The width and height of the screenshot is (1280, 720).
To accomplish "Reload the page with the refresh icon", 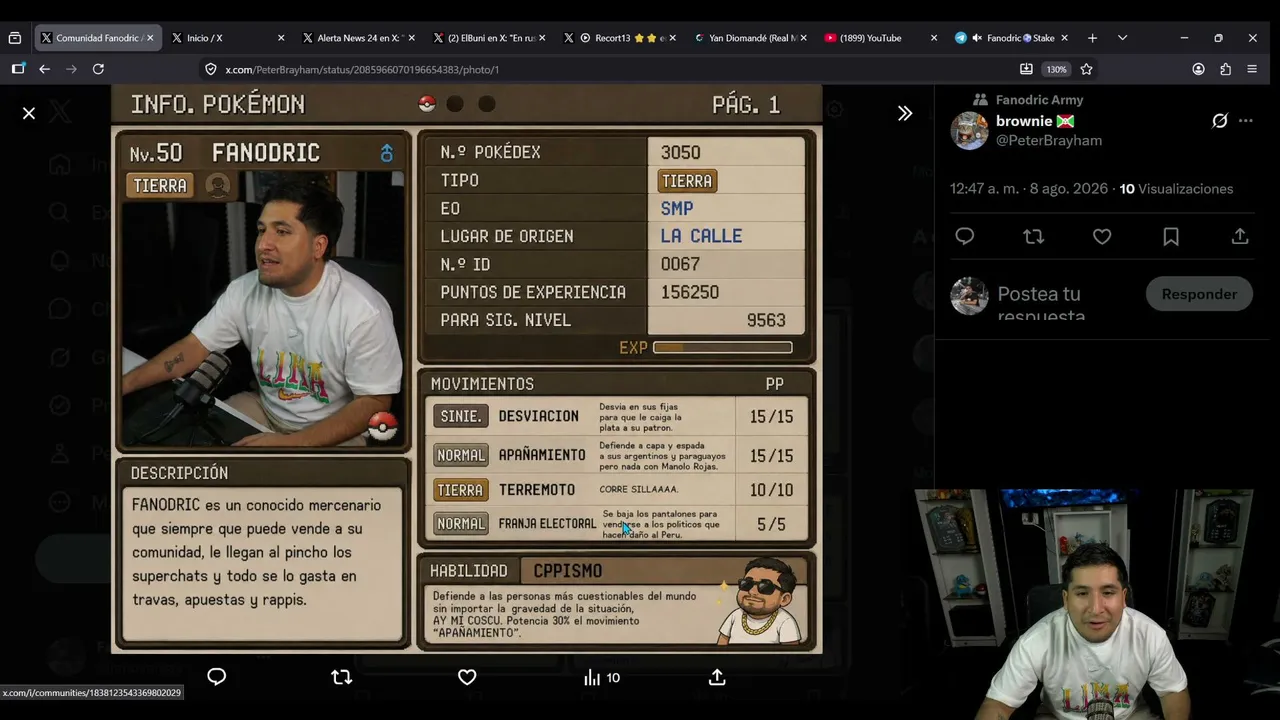I will click(98, 69).
